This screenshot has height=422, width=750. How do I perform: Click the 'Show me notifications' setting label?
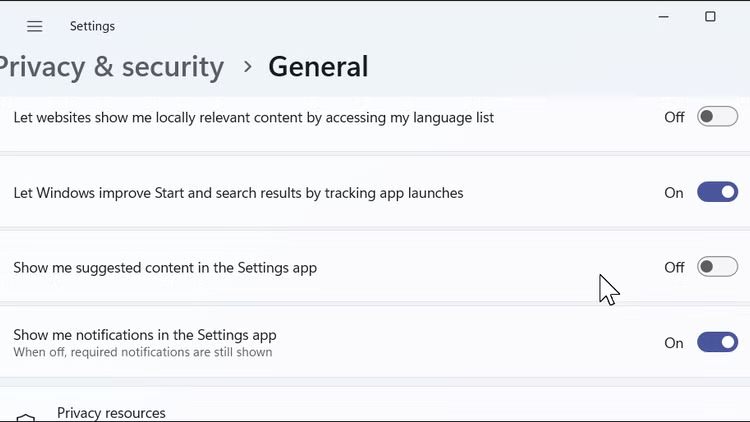pyautogui.click(x=145, y=335)
